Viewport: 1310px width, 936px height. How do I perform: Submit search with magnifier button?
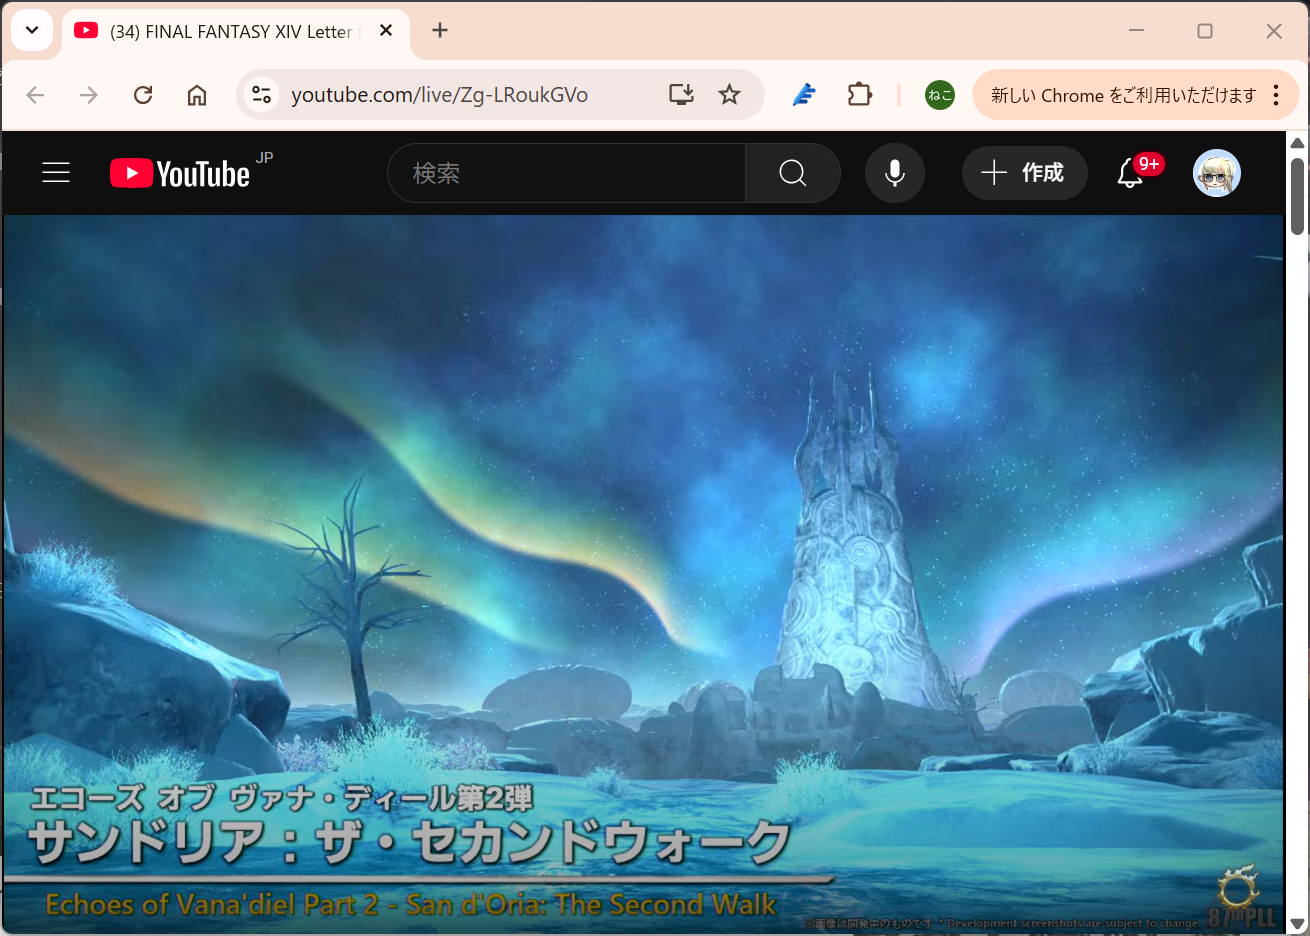793,173
